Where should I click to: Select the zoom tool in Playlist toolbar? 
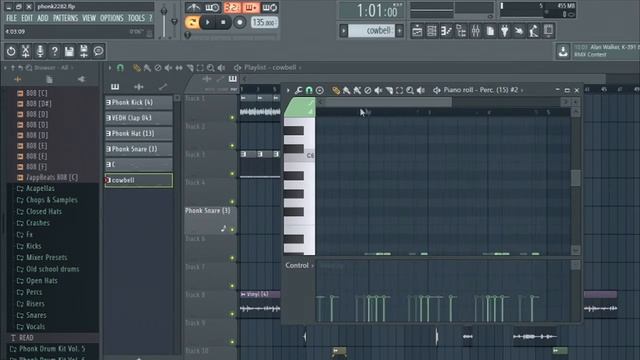coord(211,68)
